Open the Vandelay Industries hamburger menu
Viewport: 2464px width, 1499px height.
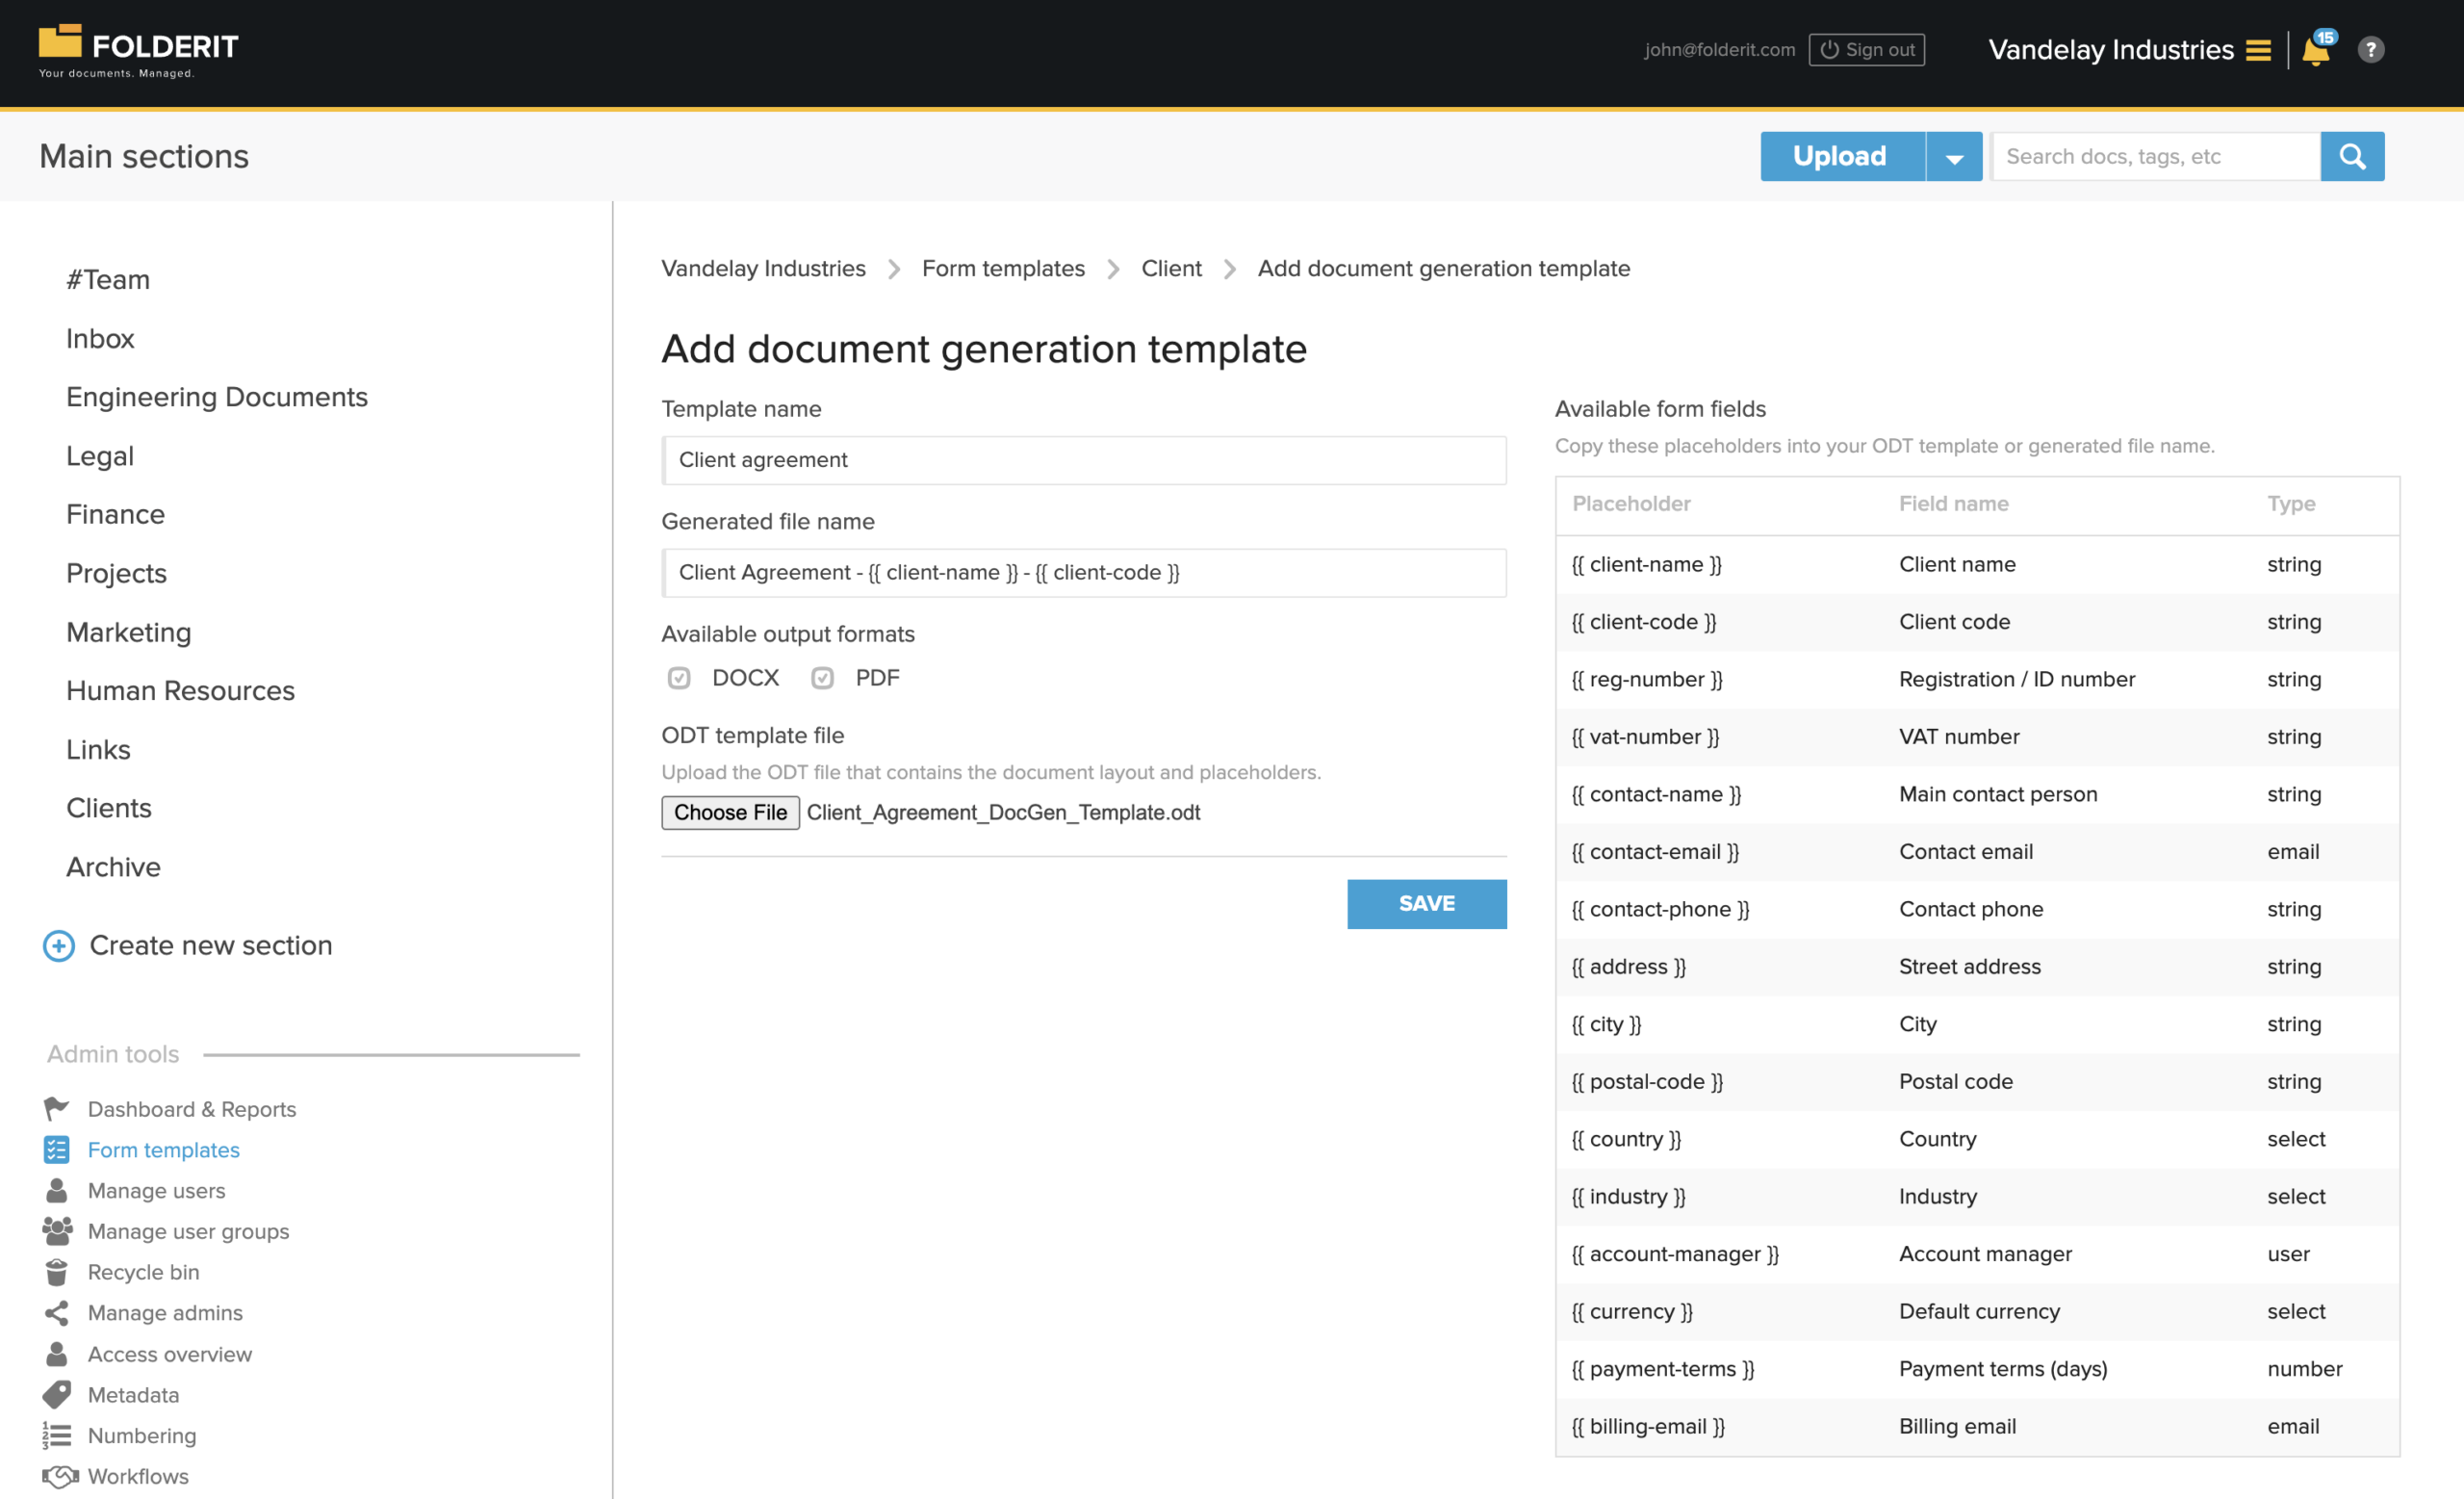pyautogui.click(x=2258, y=50)
